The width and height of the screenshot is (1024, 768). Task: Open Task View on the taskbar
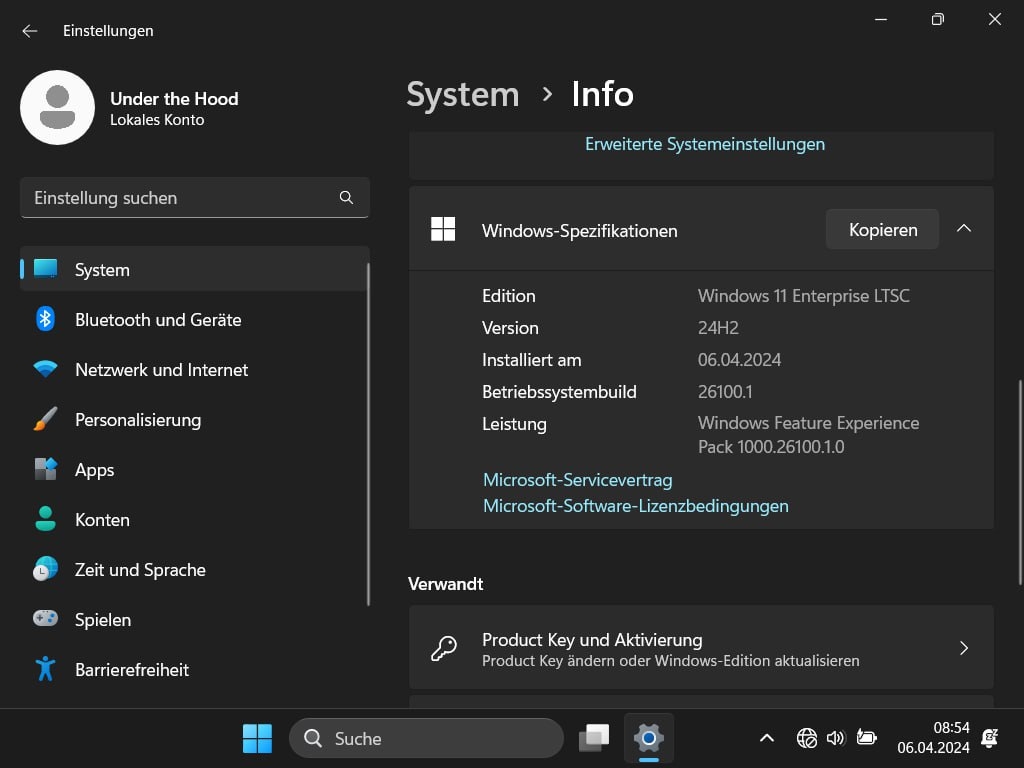594,738
